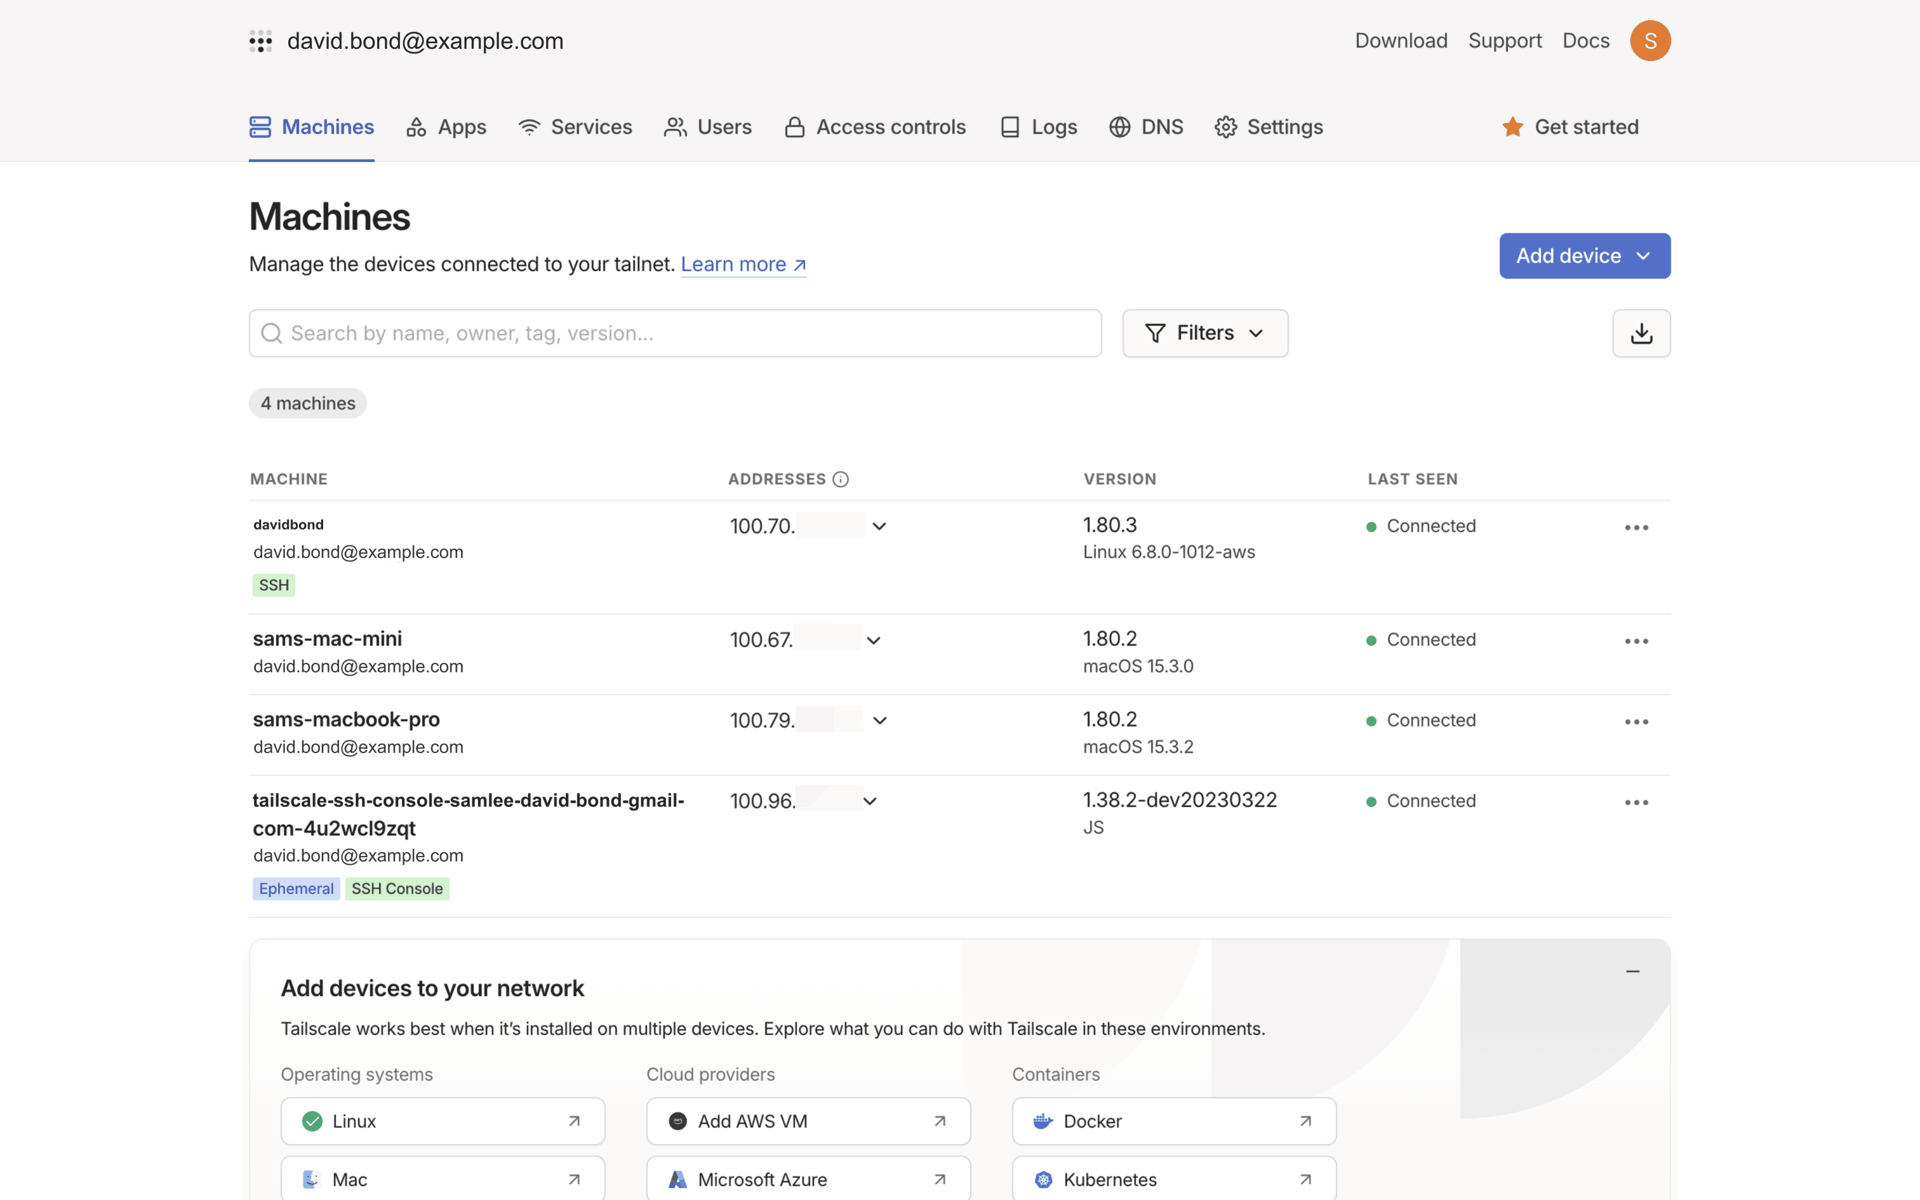Click the SSH Console tag

[397, 888]
